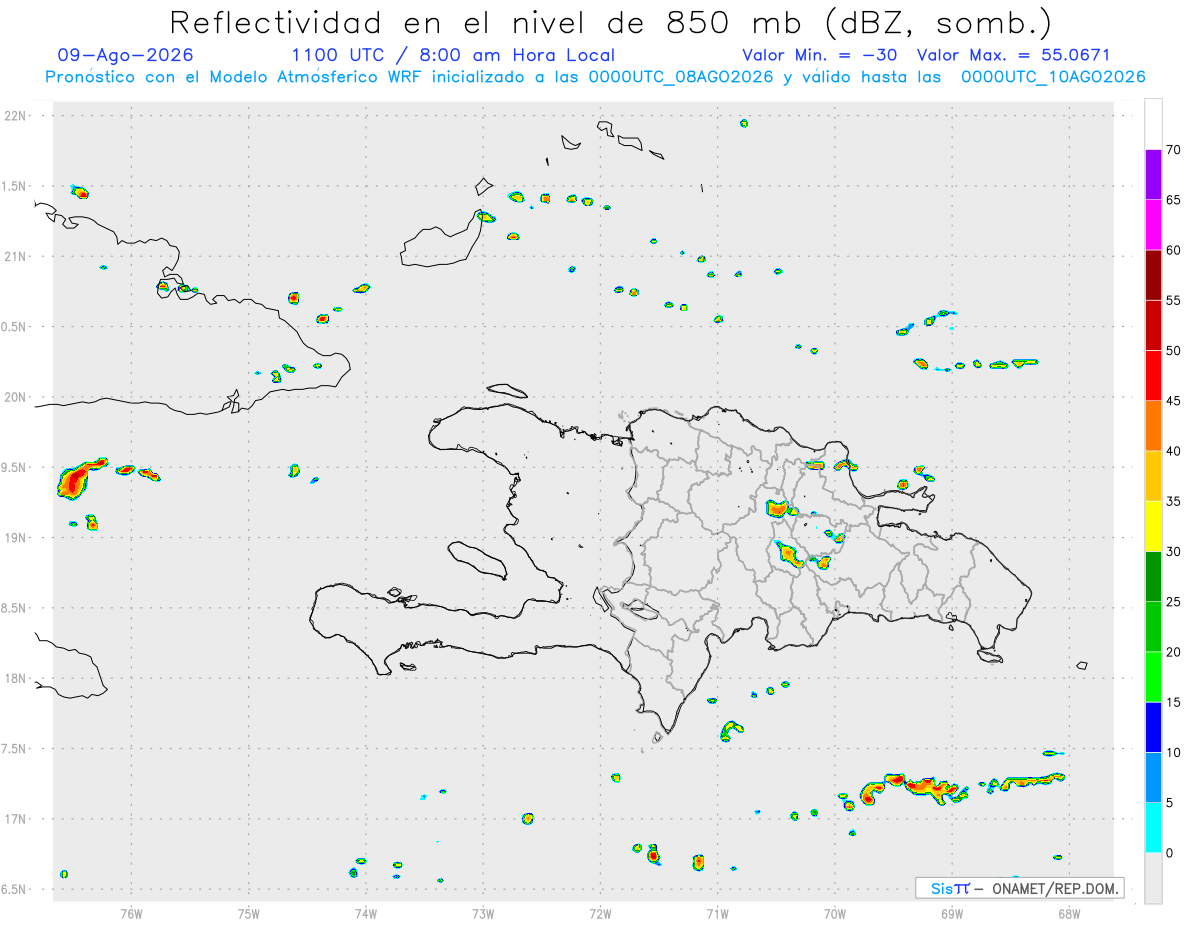Click the colorbar scale label '15'
1200x927 pixels.
coord(1174,702)
